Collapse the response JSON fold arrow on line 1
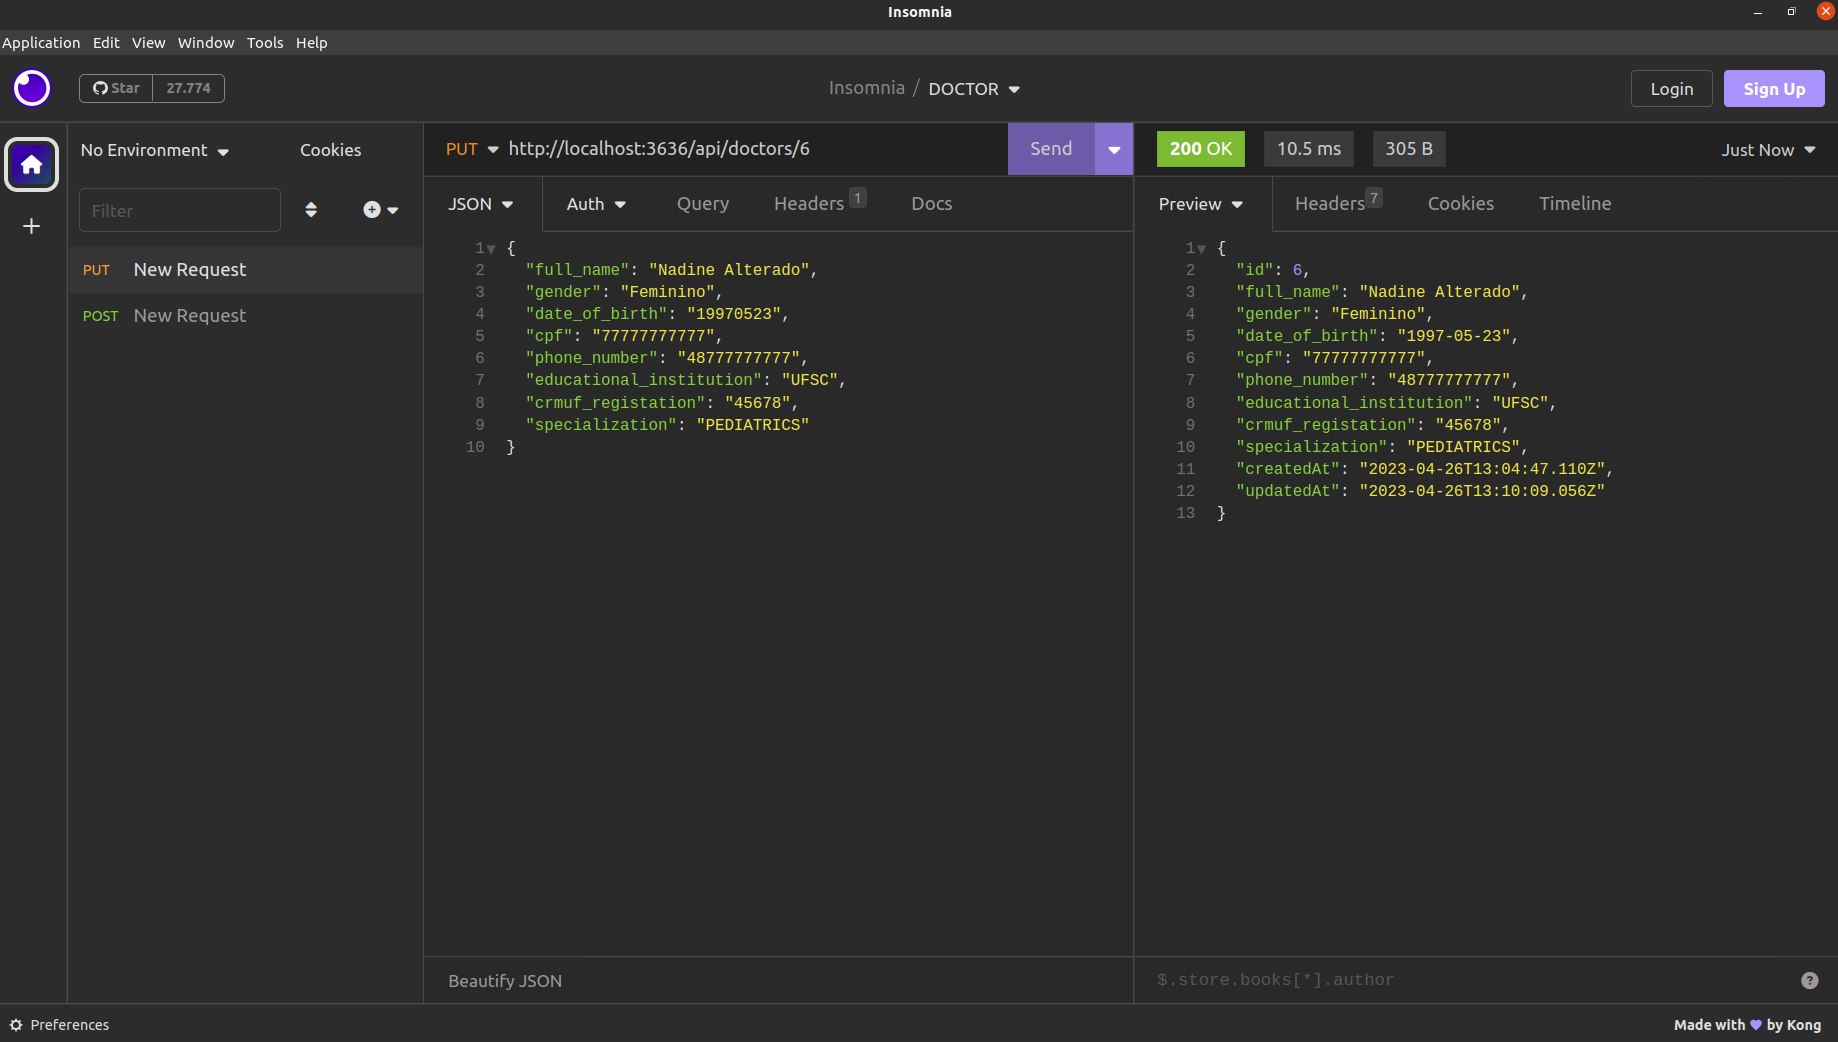1838x1042 pixels. pyautogui.click(x=1202, y=249)
